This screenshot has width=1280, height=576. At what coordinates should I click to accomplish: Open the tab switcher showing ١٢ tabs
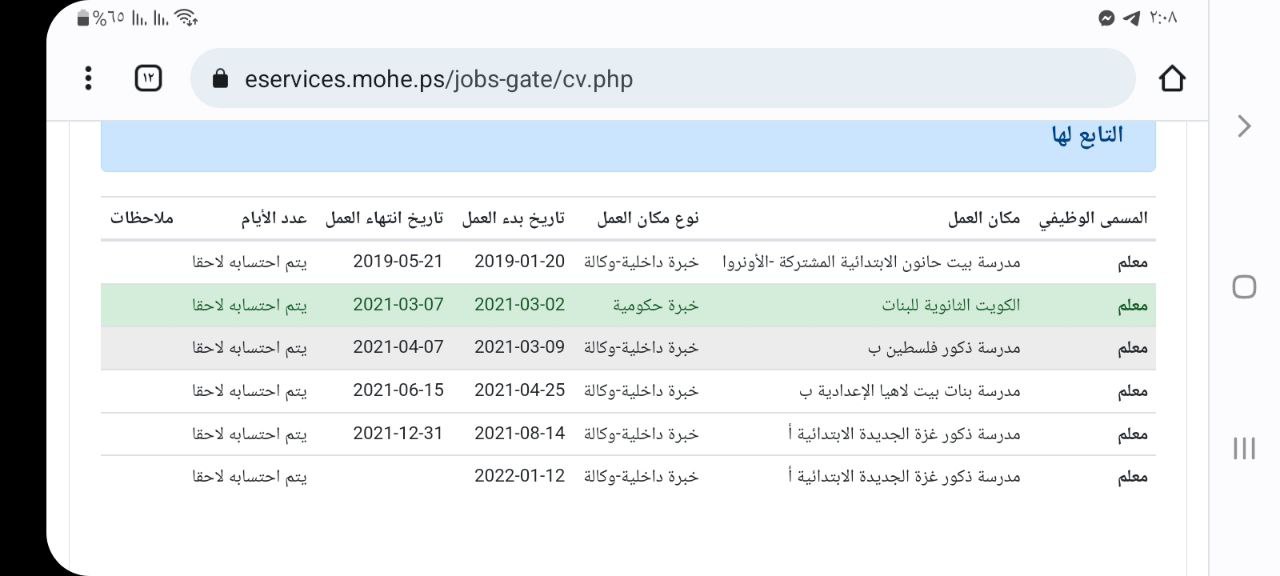coord(148,78)
